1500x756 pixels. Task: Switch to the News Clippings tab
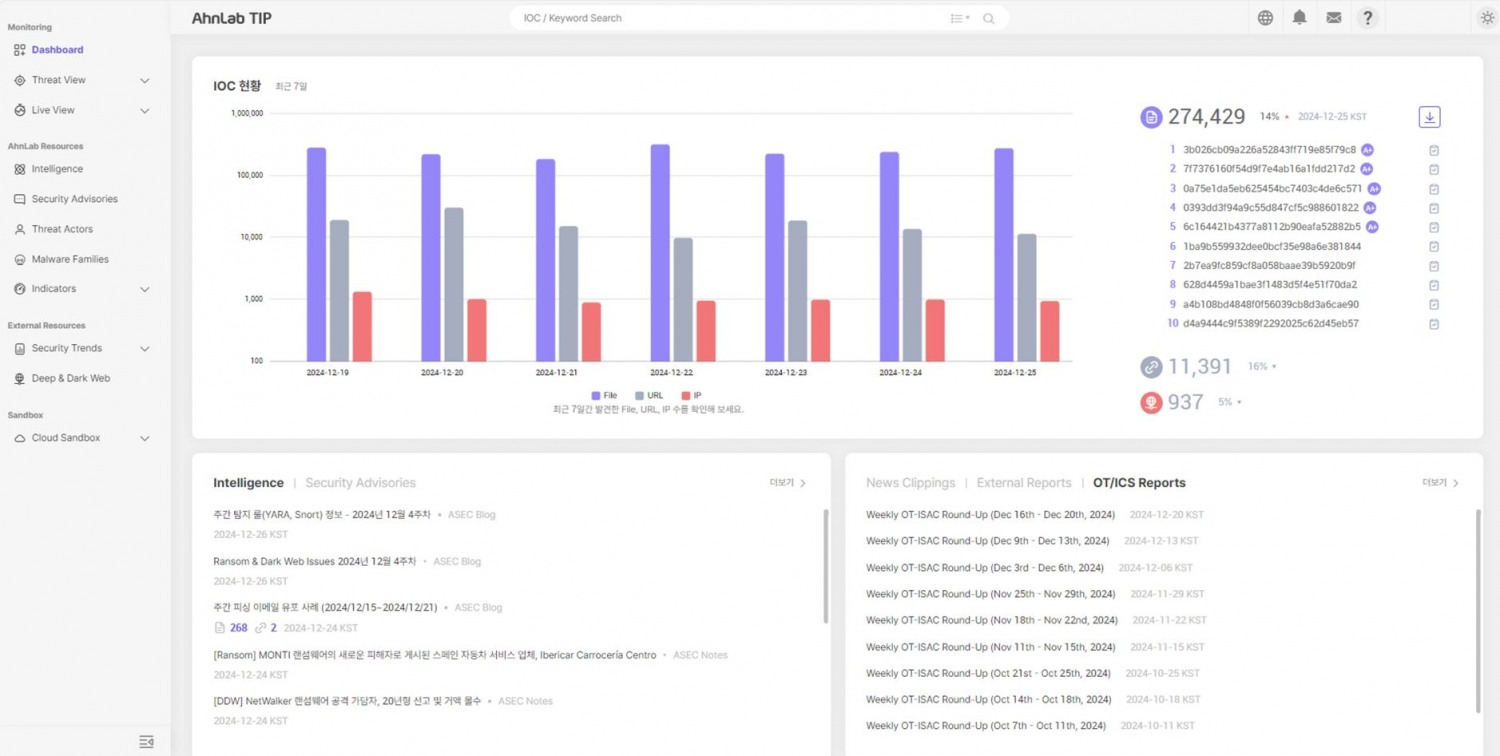tap(910, 482)
